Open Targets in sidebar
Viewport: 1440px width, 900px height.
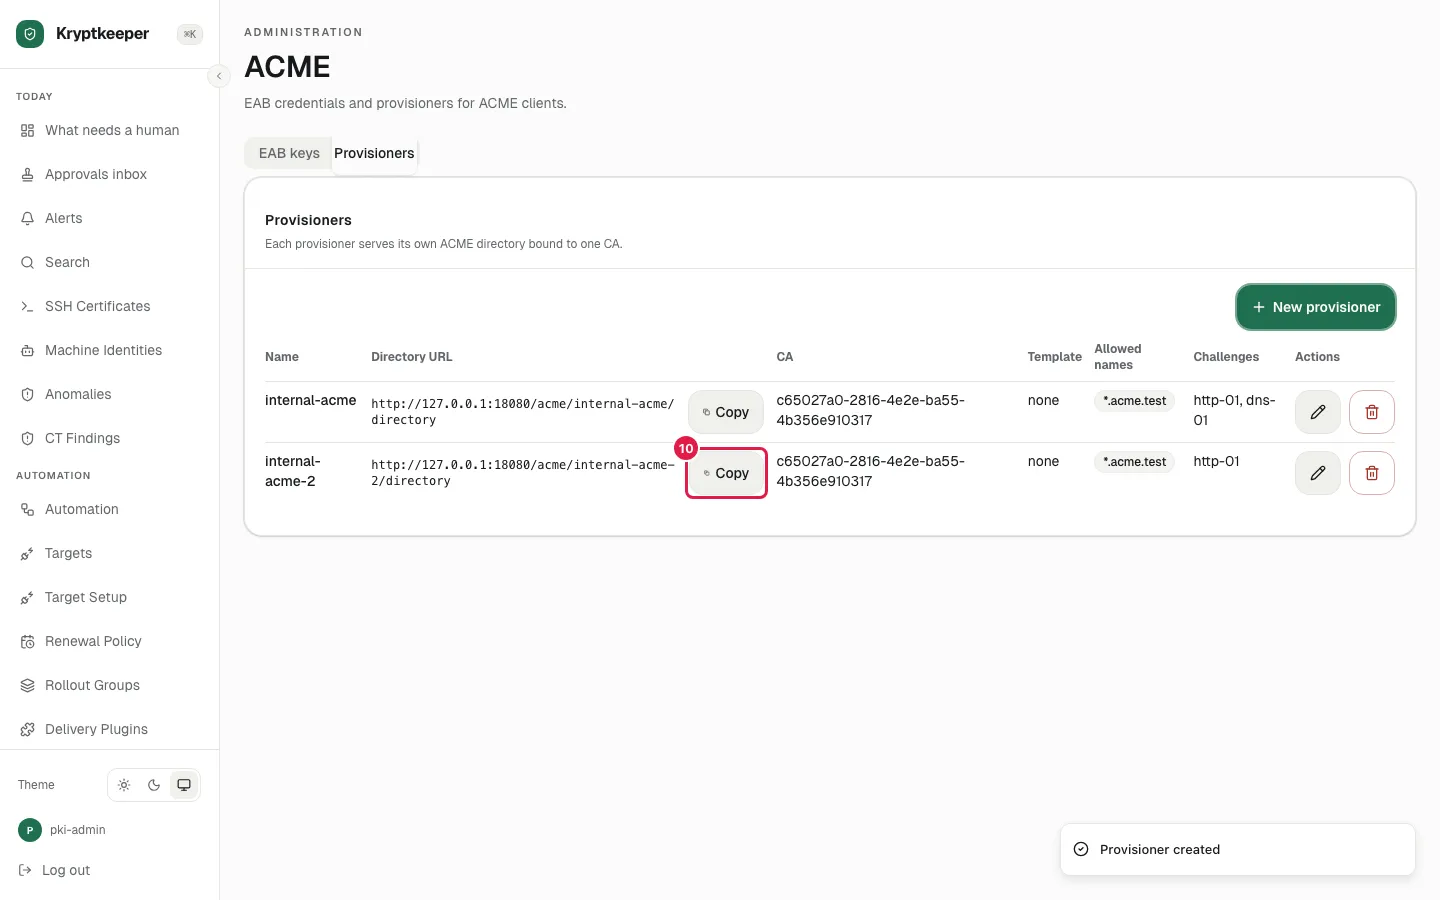(110, 553)
